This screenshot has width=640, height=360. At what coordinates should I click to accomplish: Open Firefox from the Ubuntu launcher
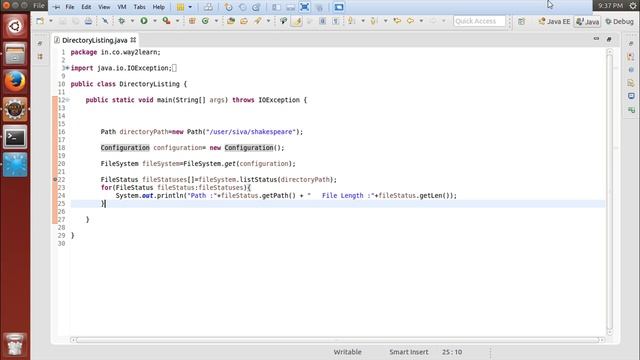pos(15,81)
